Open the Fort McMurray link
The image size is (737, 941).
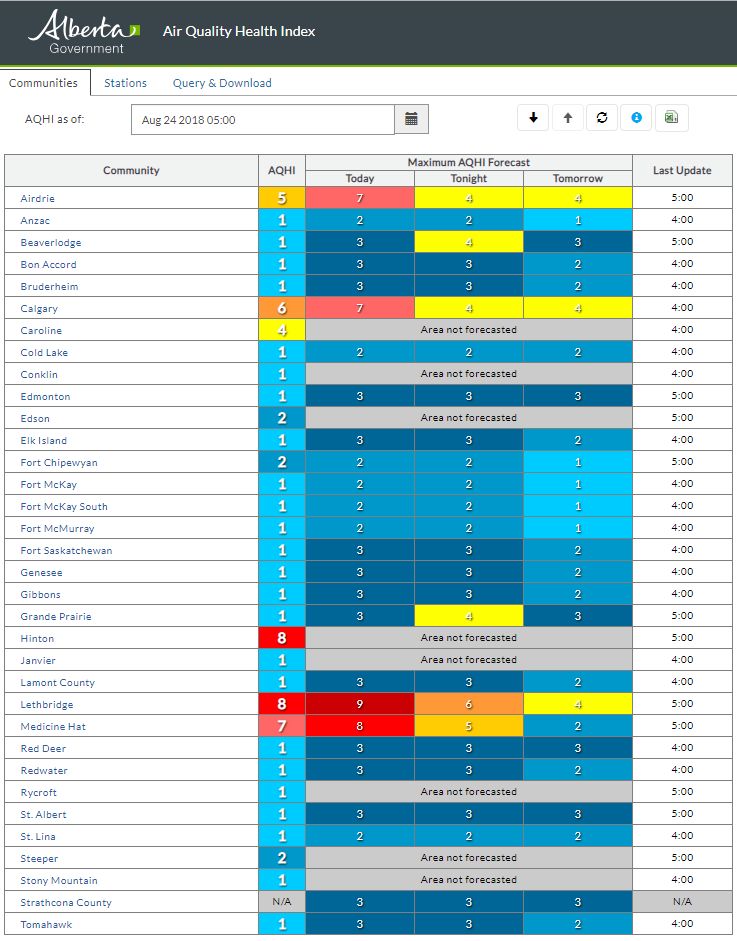click(56, 529)
